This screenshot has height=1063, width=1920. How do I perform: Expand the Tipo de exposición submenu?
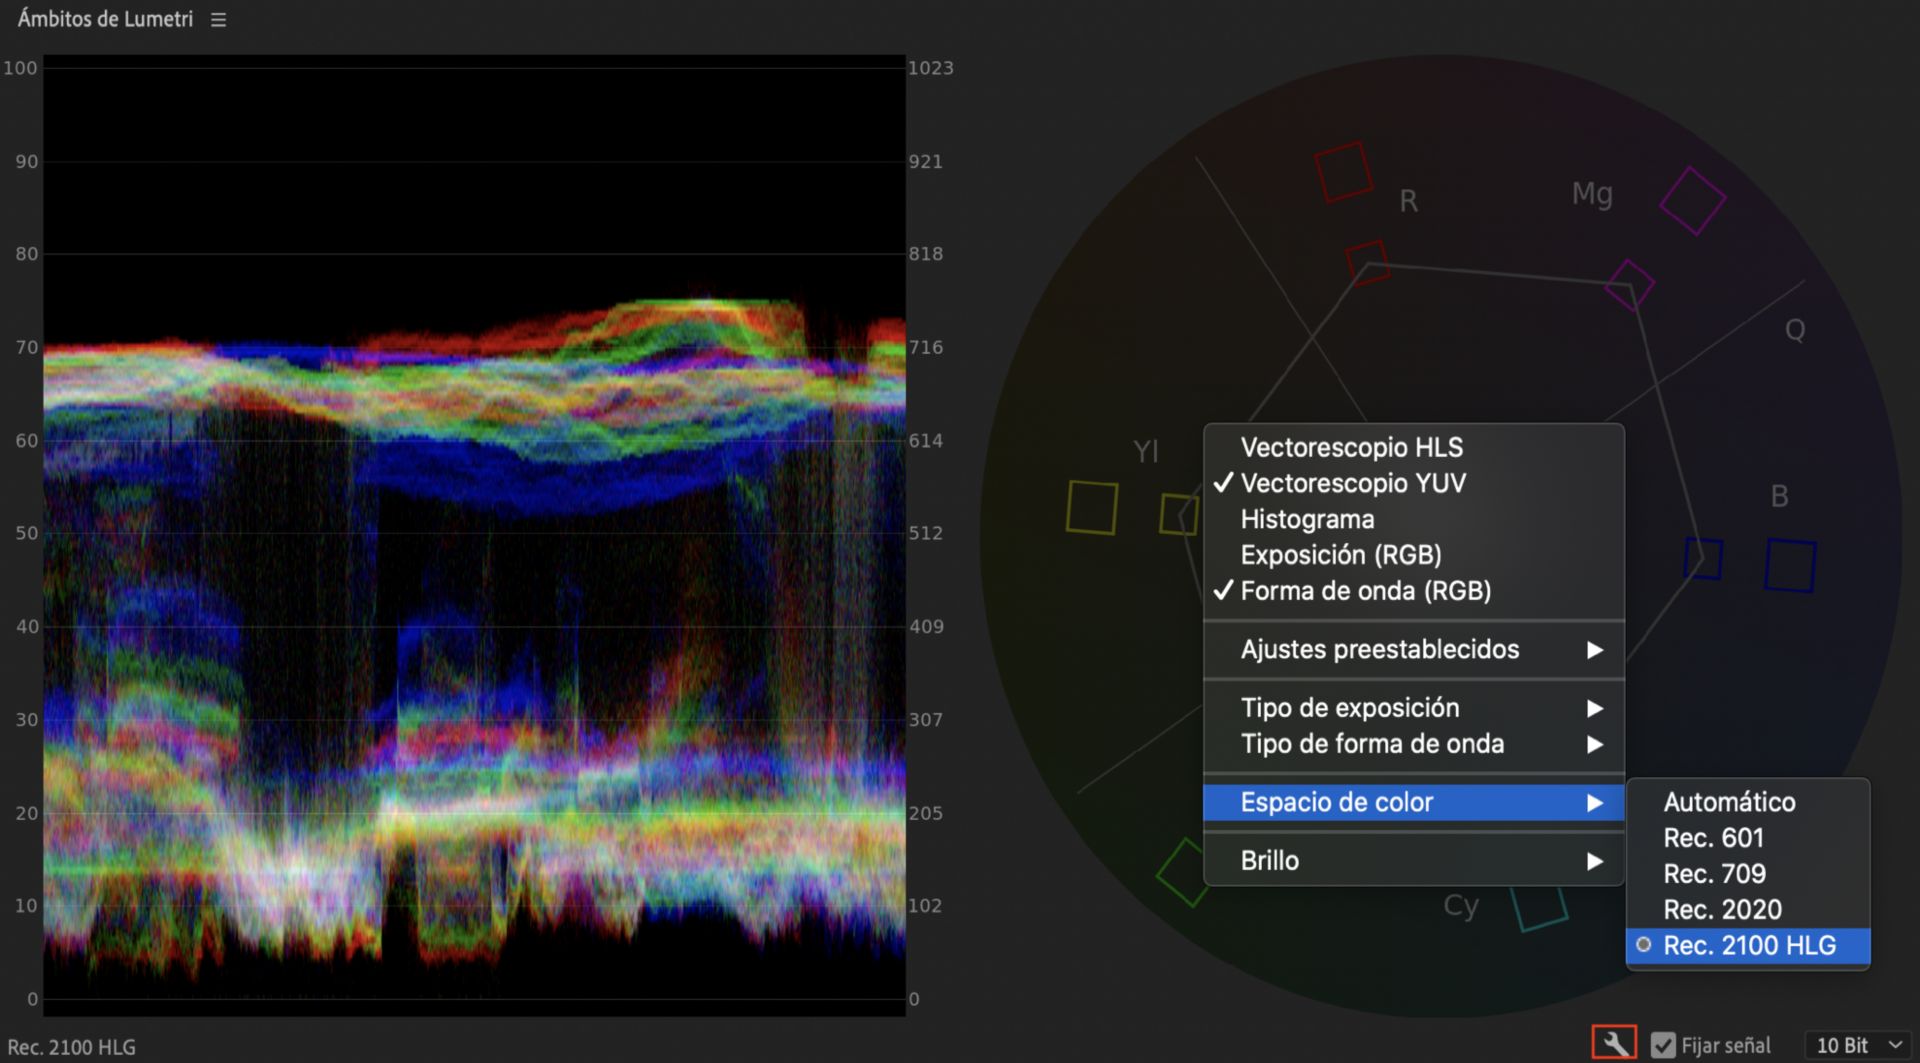1349,707
